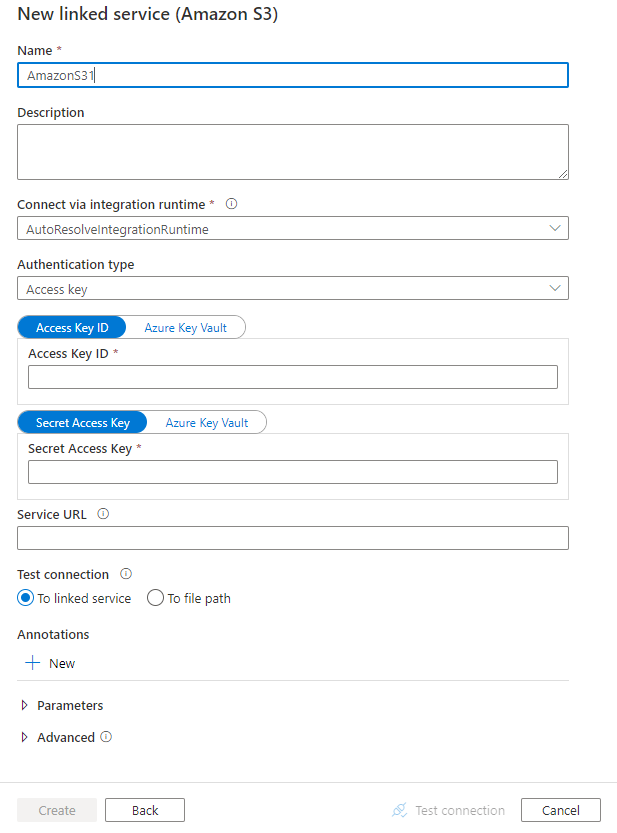Select the To file path radio button
Image resolution: width=617 pixels, height=833 pixels.
[x=155, y=598]
